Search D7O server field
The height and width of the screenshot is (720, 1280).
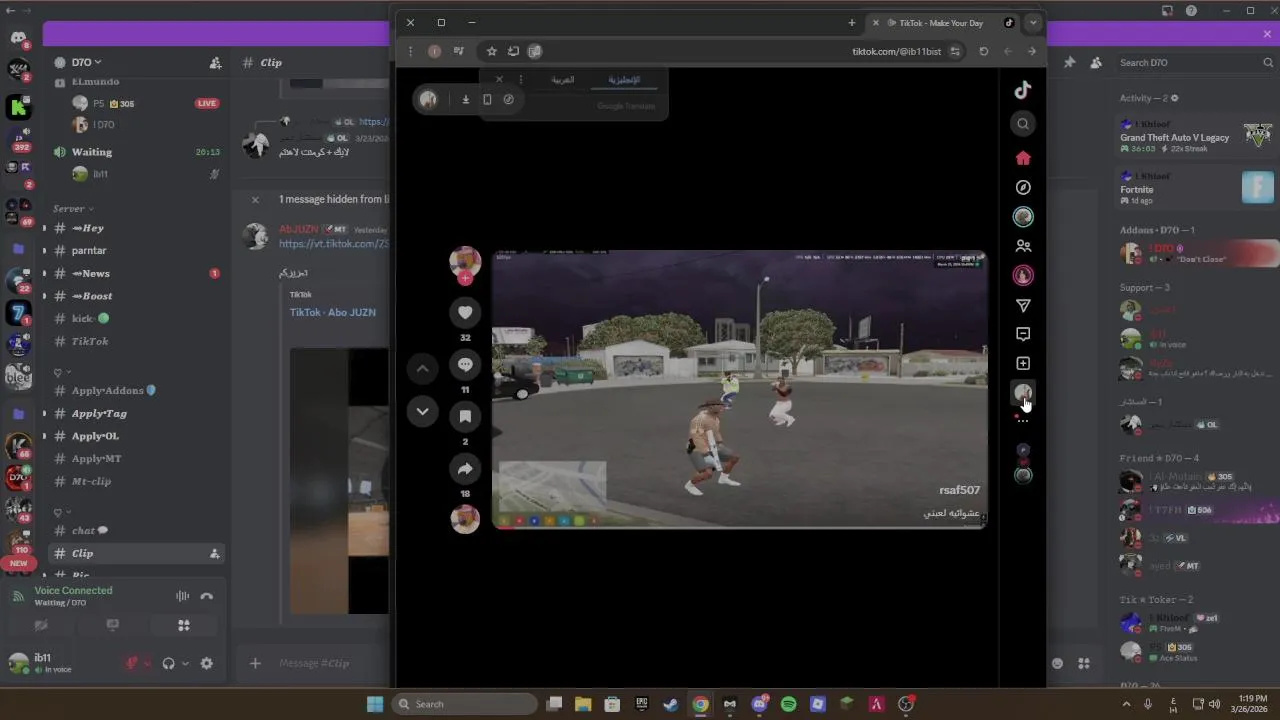click(1196, 62)
